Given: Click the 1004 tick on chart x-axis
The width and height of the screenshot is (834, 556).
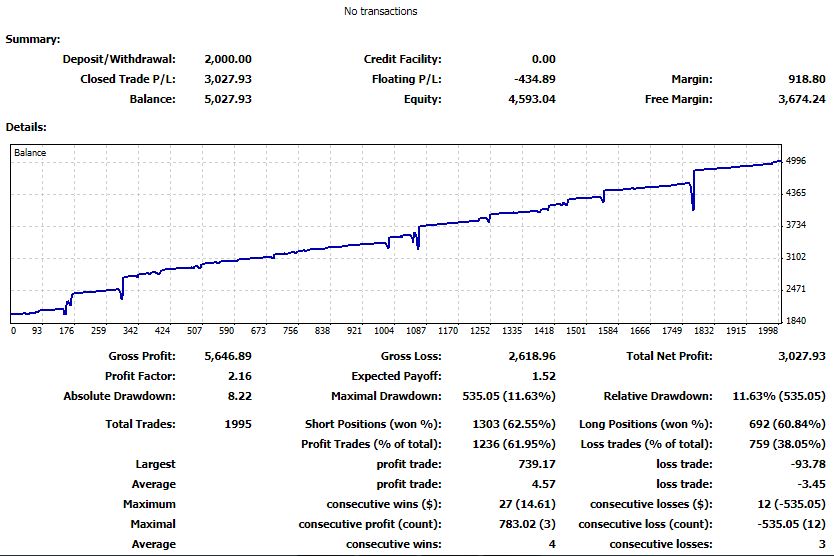Looking at the screenshot, I should tap(384, 330).
